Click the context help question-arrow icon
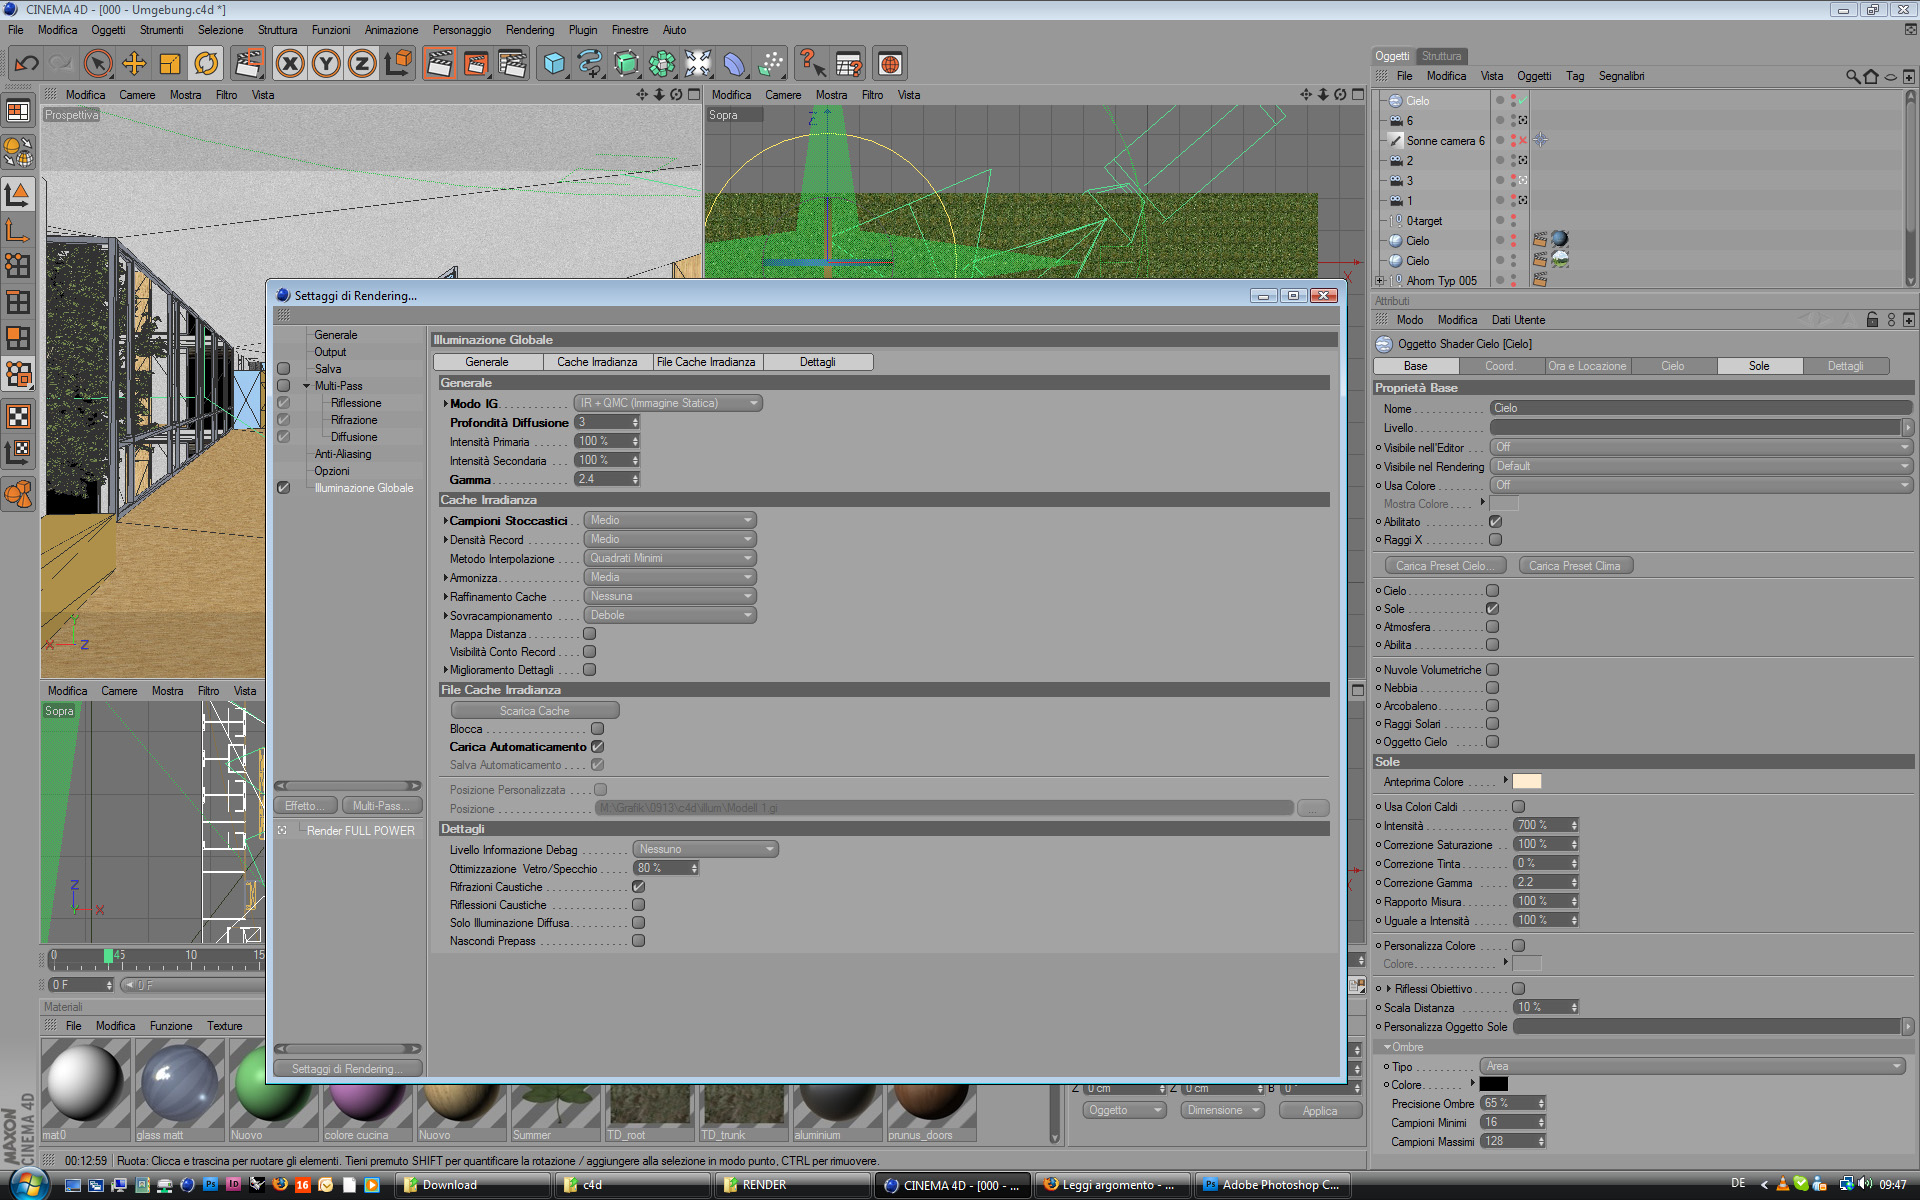The width and height of the screenshot is (1920, 1200). click(x=812, y=64)
